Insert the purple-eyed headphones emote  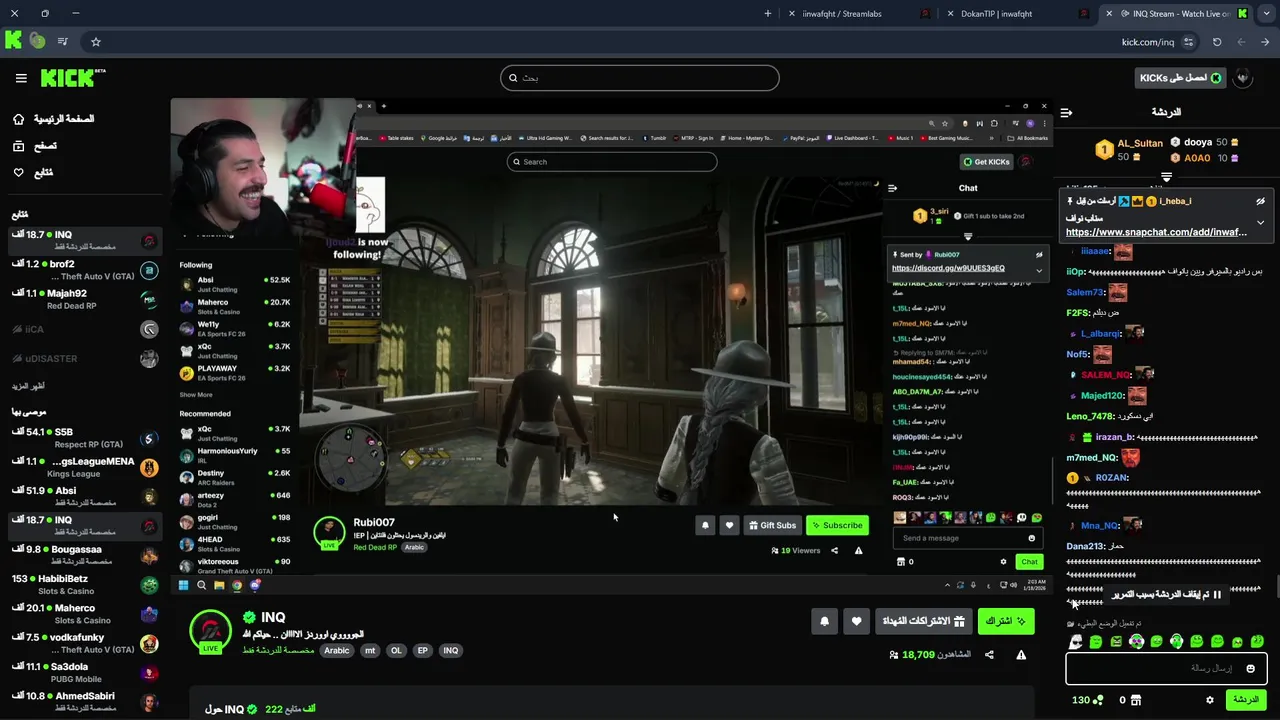[x=1136, y=642]
